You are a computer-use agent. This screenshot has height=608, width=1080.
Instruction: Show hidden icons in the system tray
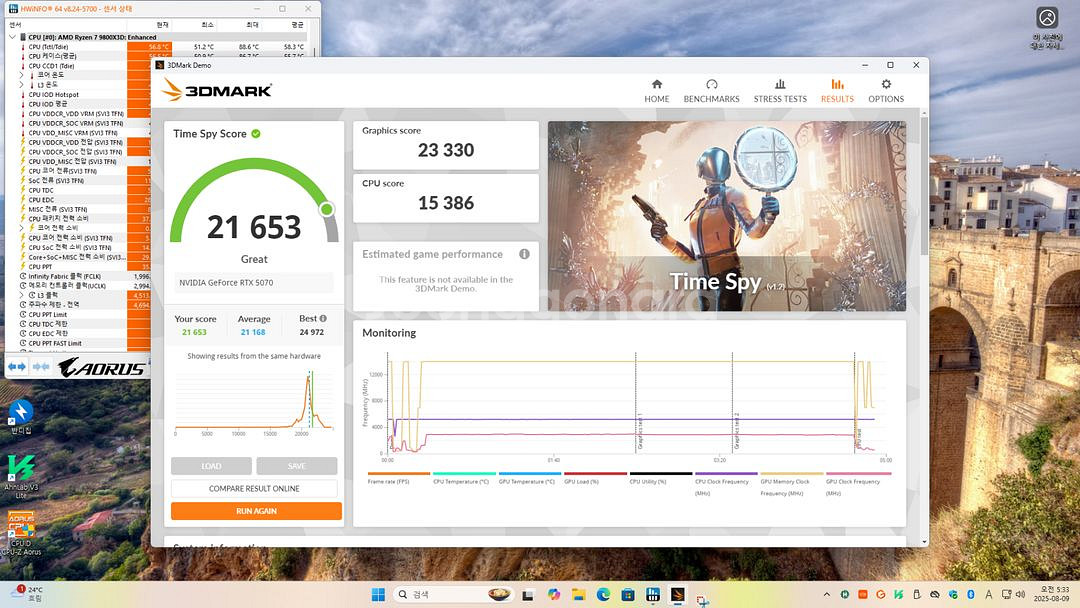(826, 594)
